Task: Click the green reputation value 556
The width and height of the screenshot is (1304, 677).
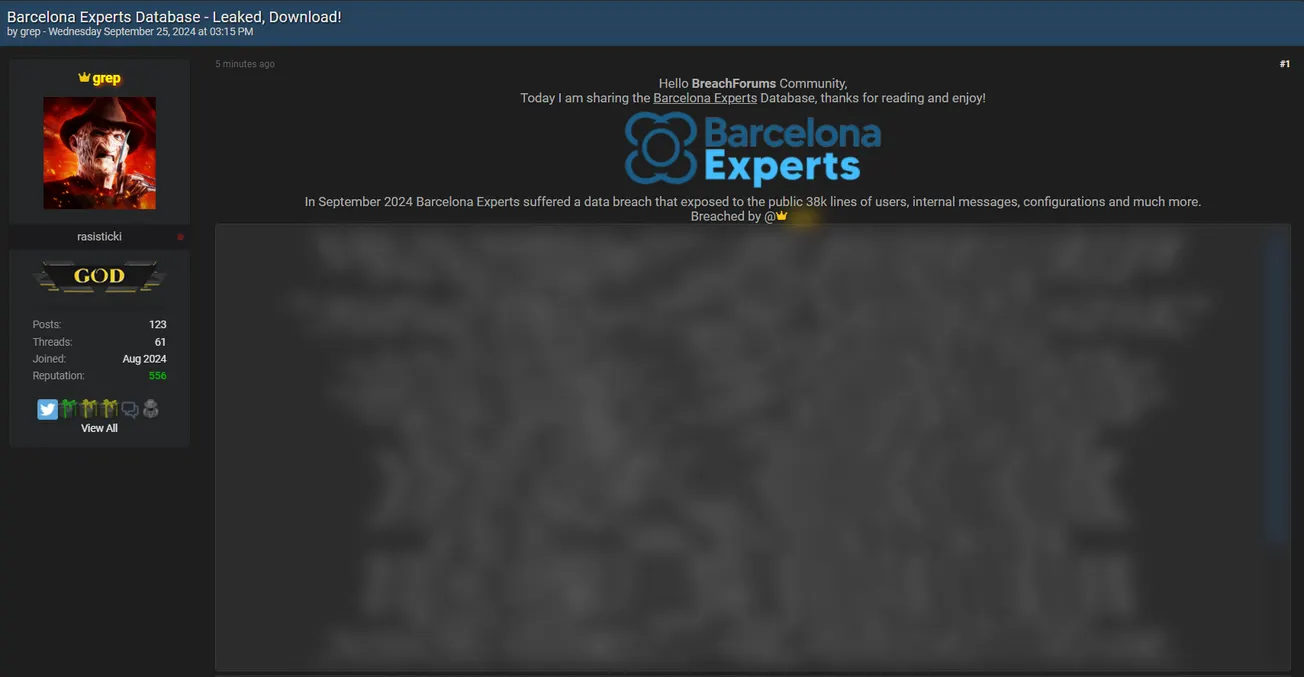Action: click(157, 376)
